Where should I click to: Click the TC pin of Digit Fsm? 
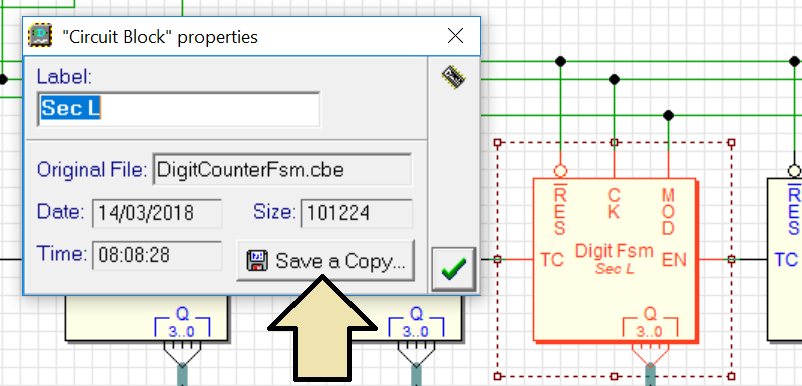tap(552, 260)
